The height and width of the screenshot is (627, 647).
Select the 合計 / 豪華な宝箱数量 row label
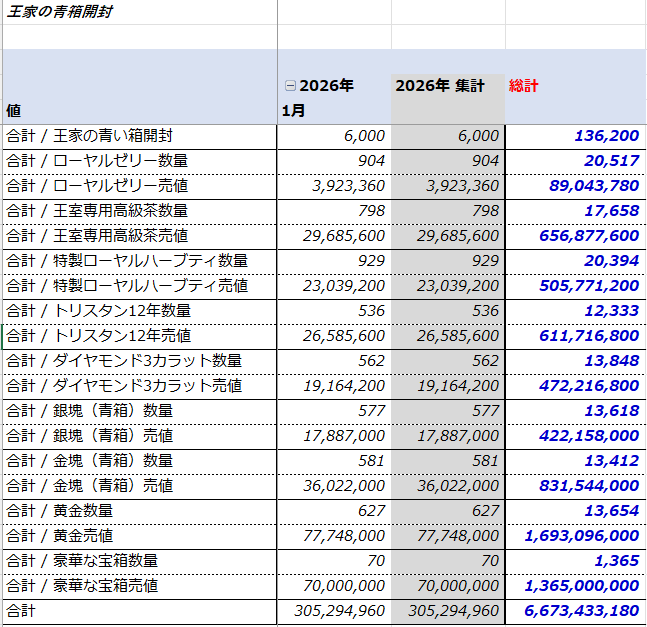82,561
